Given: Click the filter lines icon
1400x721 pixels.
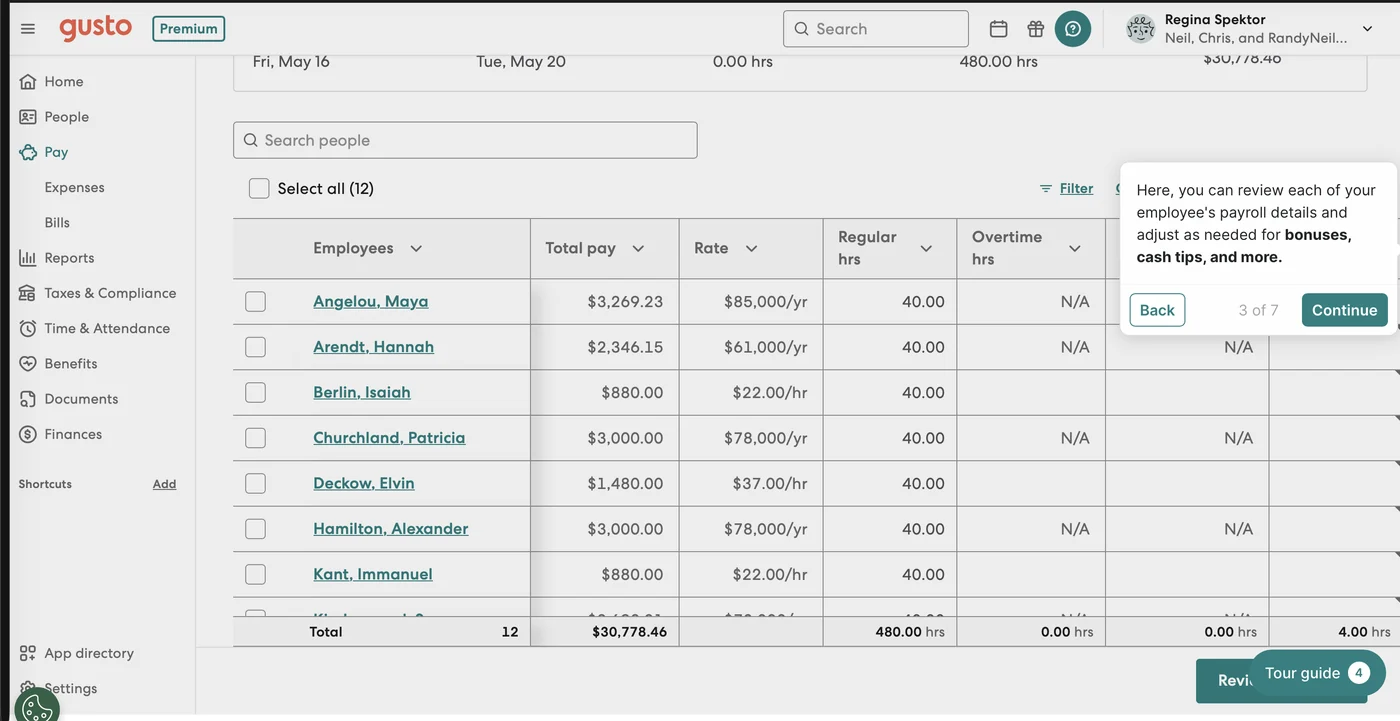Looking at the screenshot, I should point(1046,189).
